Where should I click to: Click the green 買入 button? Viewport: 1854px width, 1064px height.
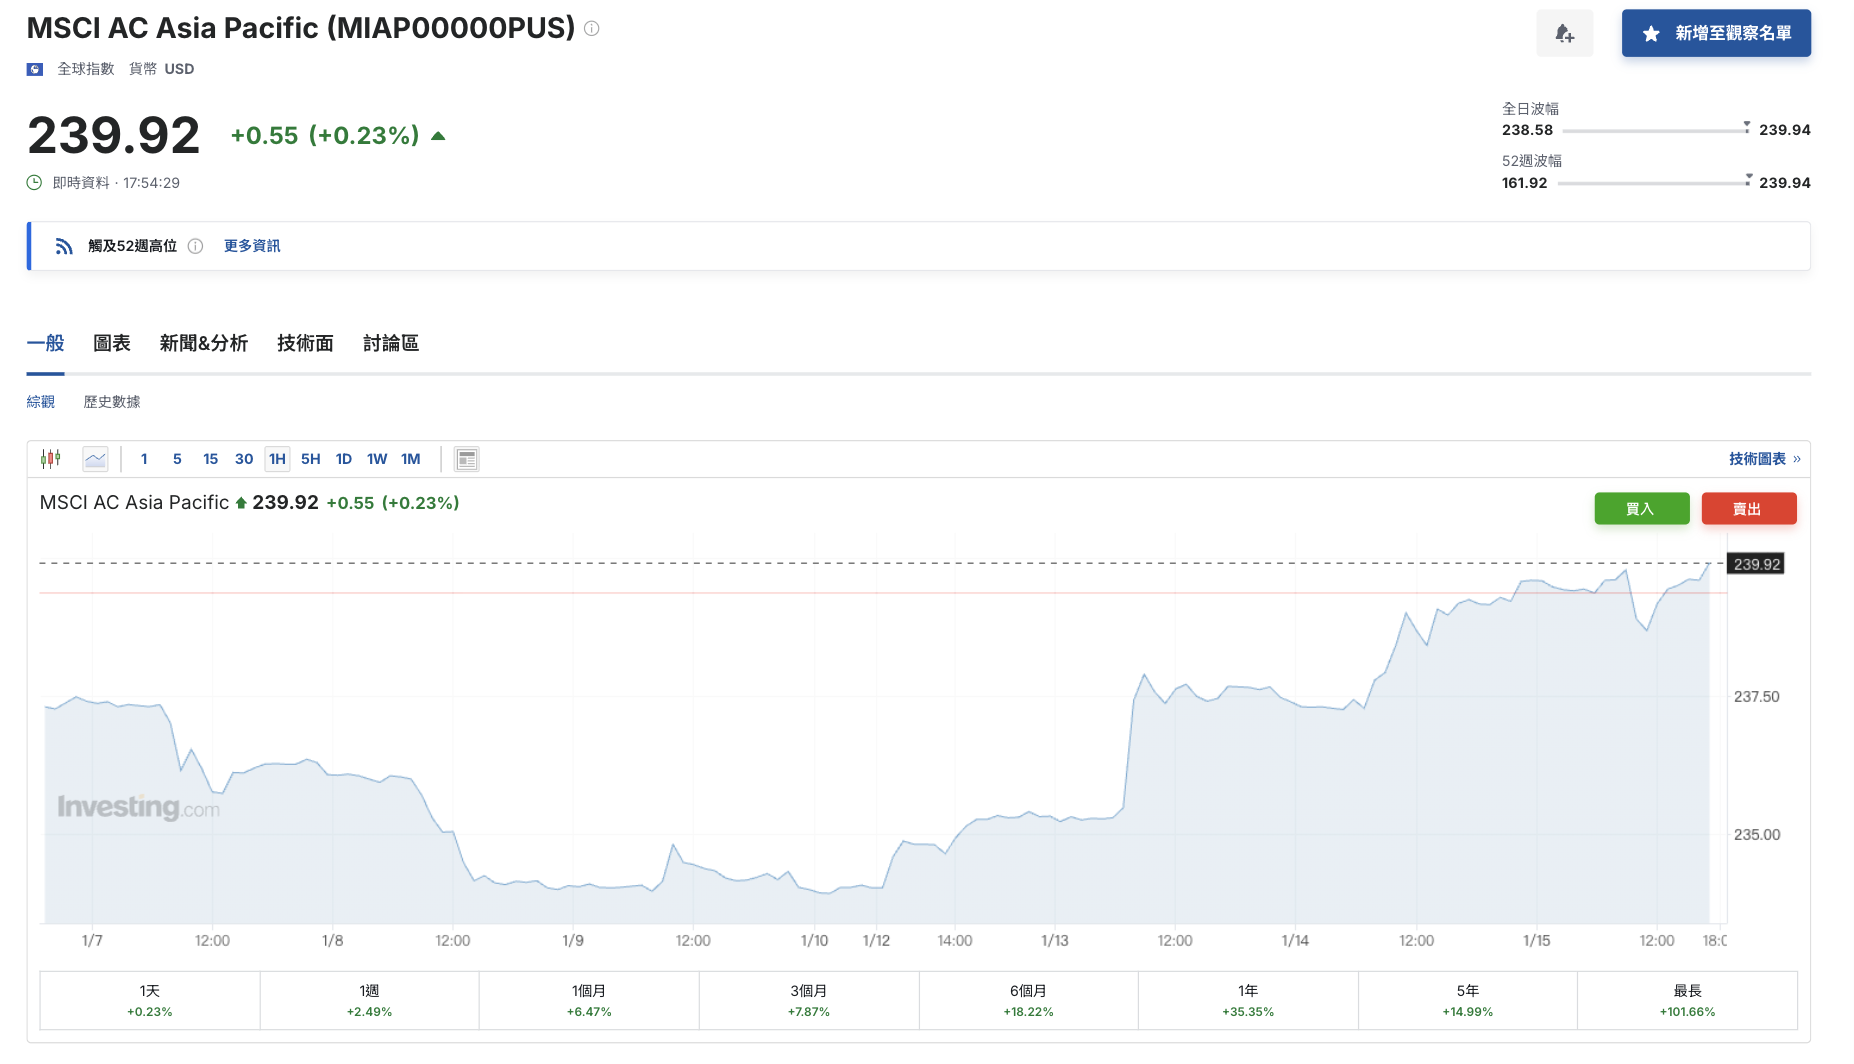pyautogui.click(x=1641, y=509)
